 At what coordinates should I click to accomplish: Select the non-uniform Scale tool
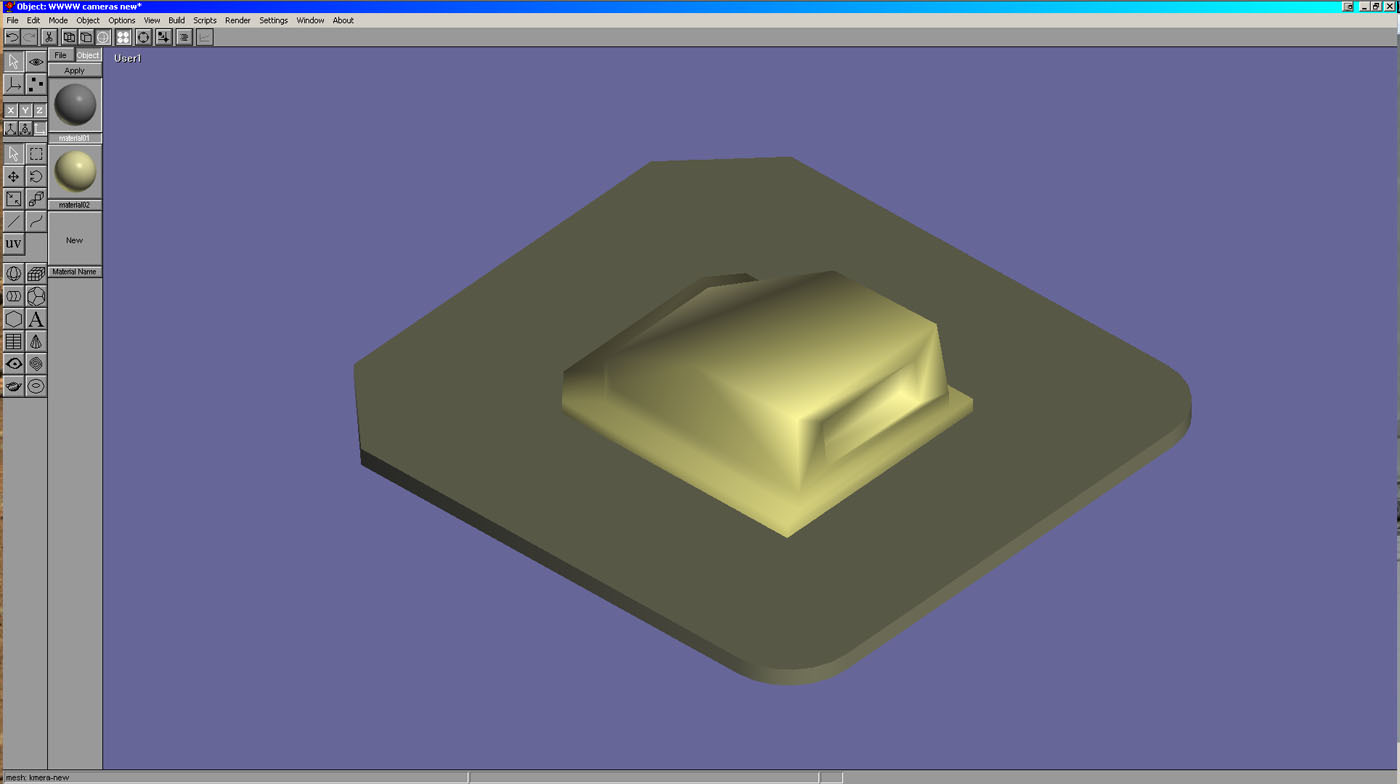pyautogui.click(x=13, y=199)
